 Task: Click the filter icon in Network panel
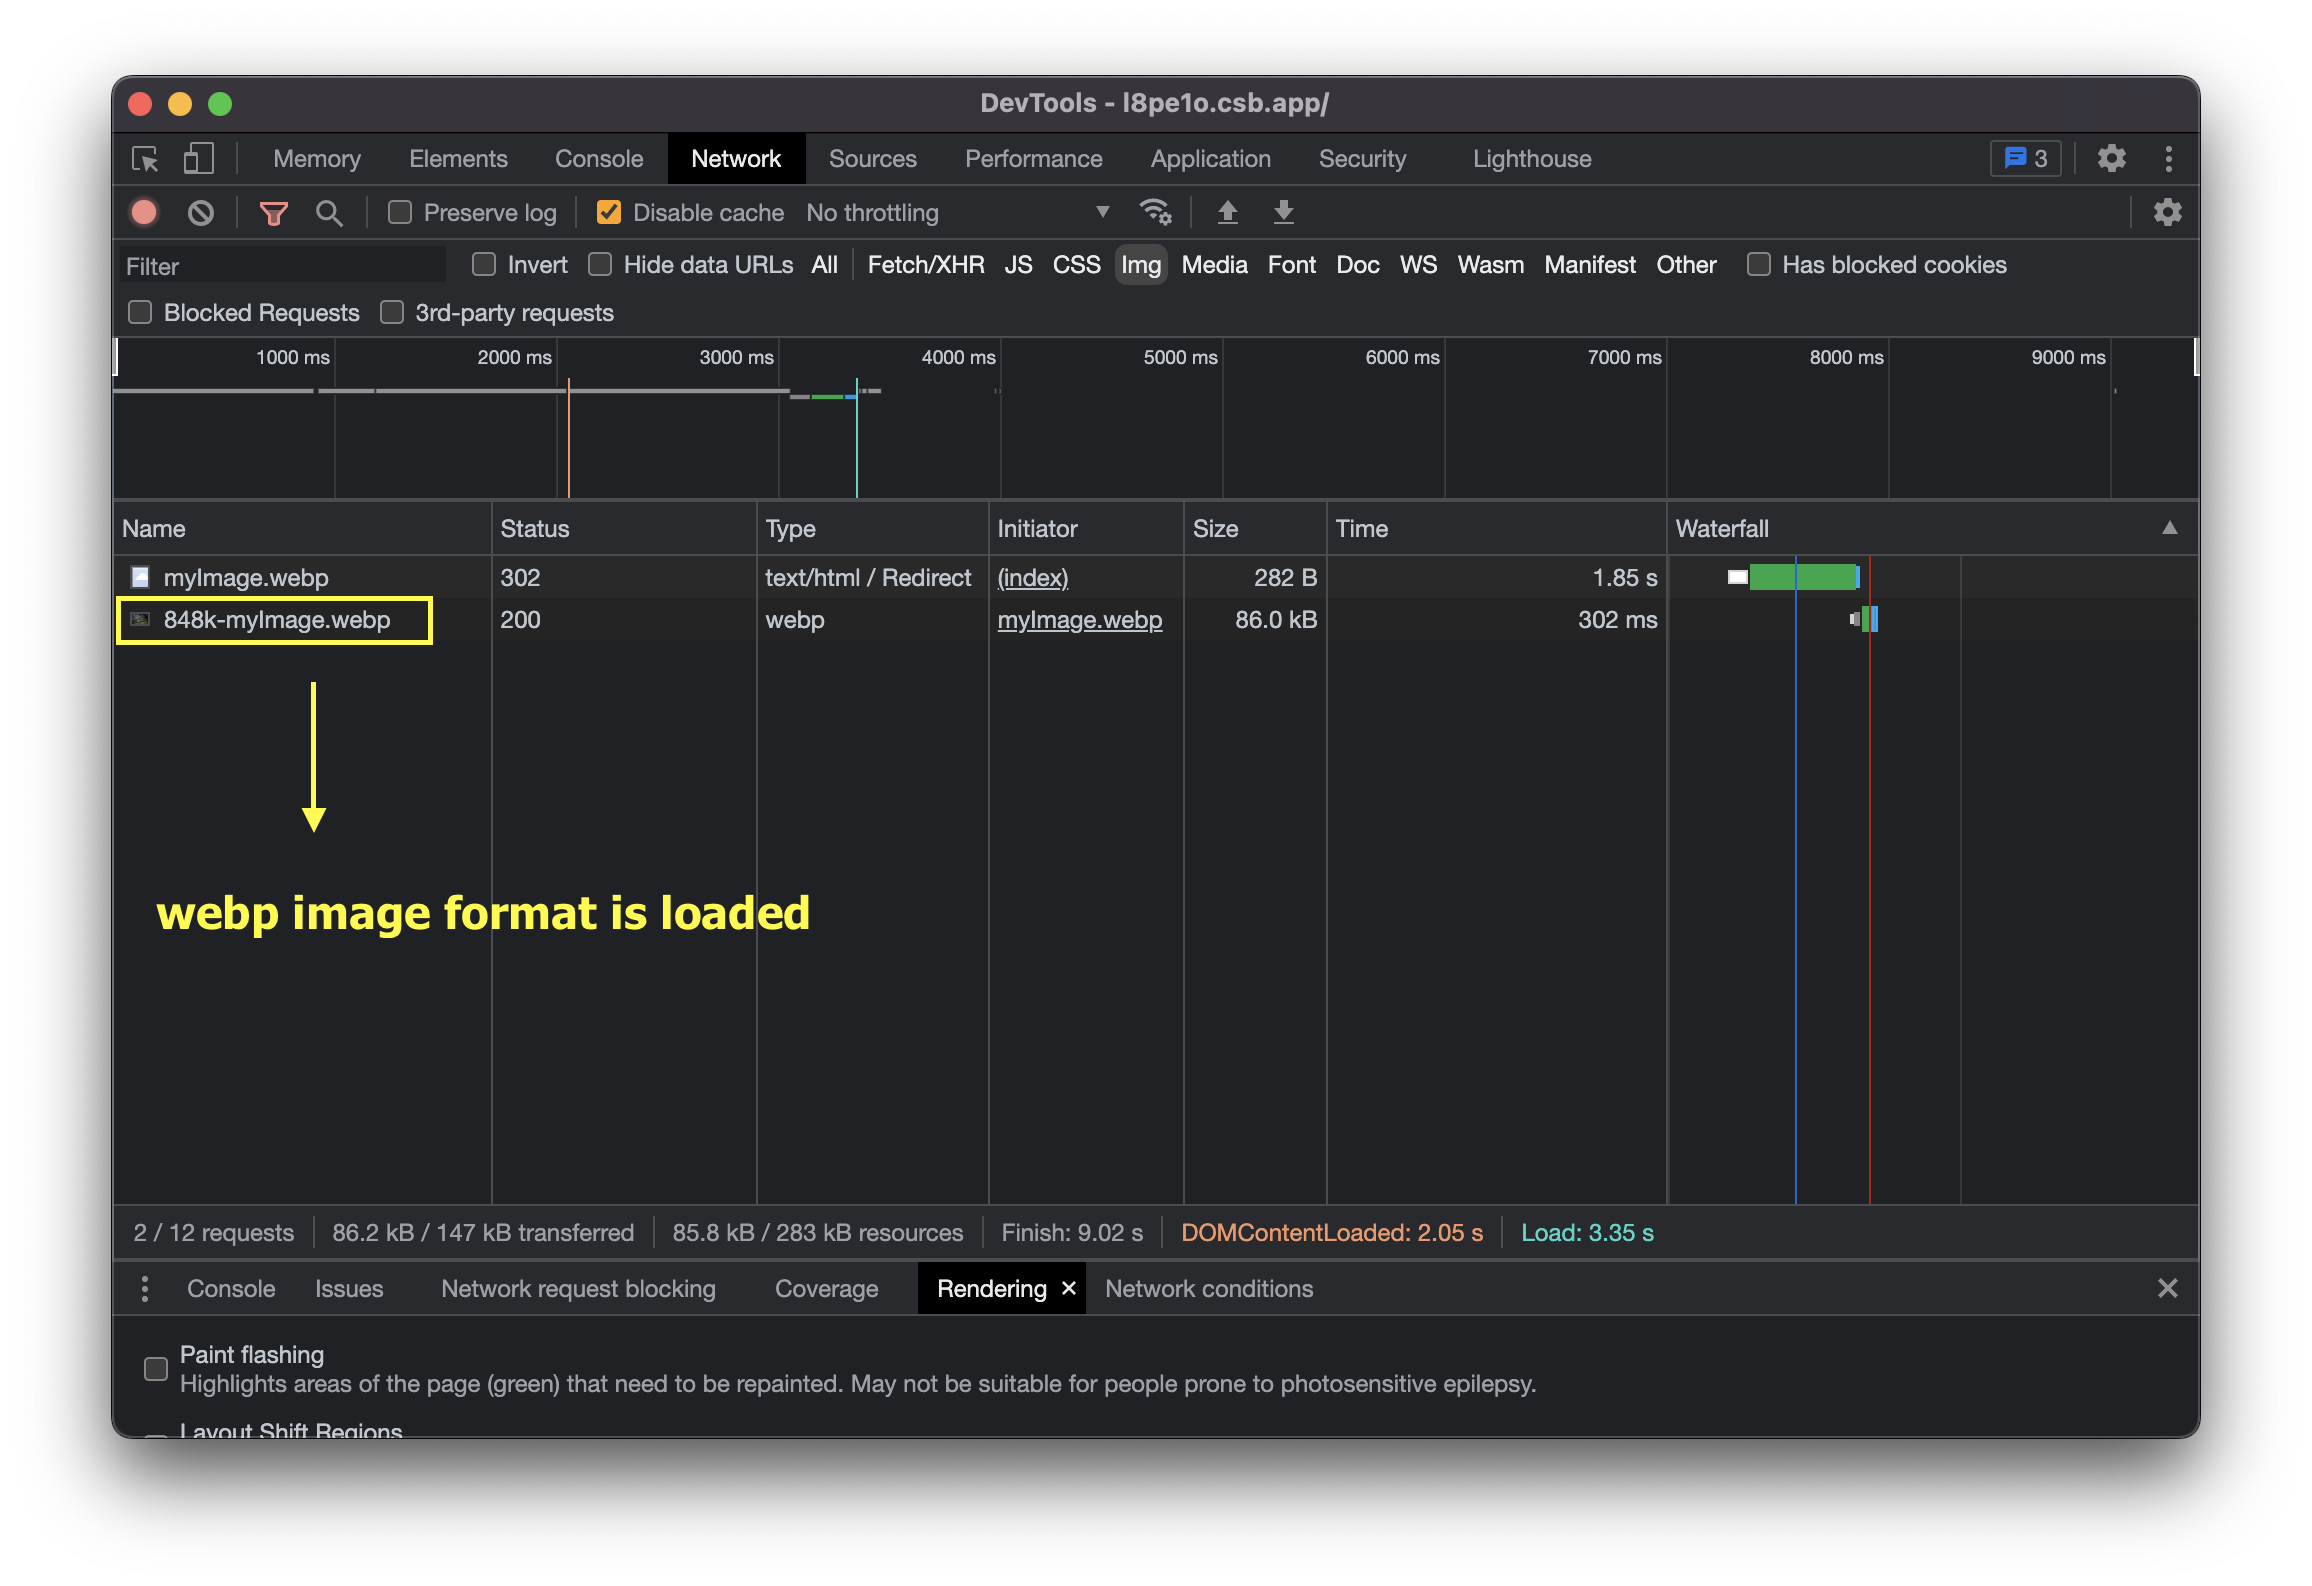272,214
